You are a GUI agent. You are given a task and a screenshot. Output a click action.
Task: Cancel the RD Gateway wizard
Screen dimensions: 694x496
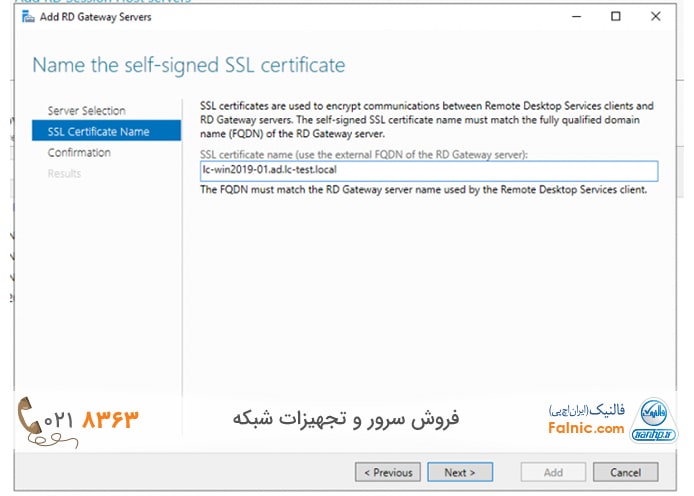click(625, 472)
